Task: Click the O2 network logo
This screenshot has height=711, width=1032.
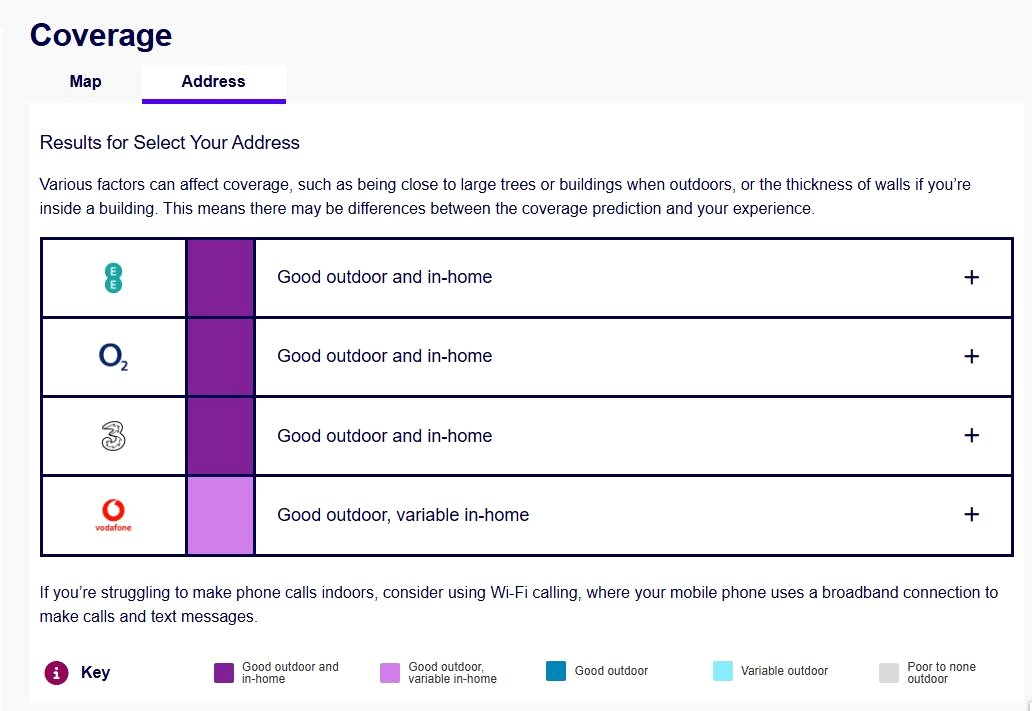Action: (113, 357)
